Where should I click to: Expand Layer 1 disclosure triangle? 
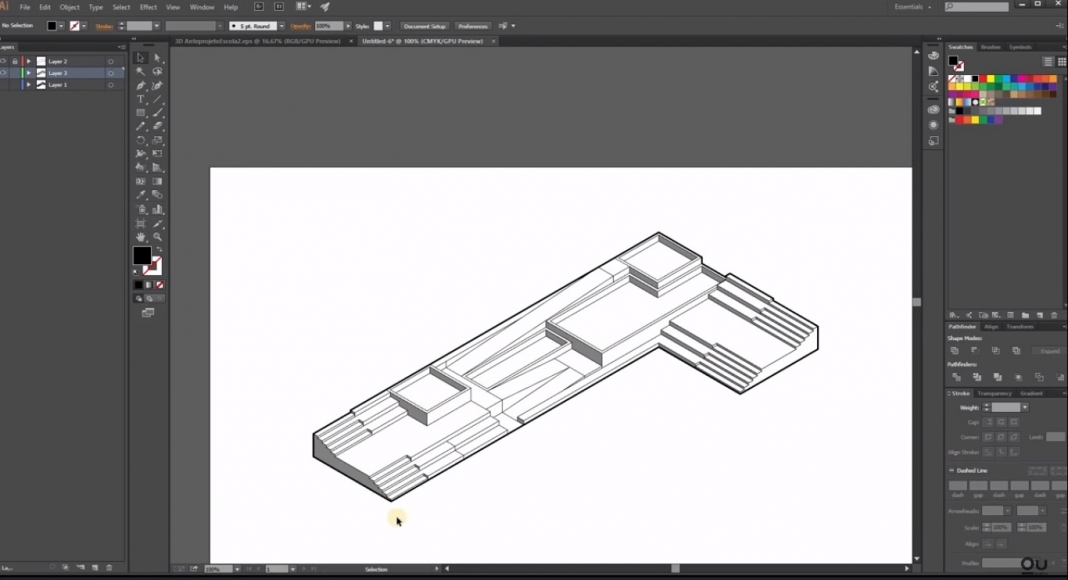[28, 85]
